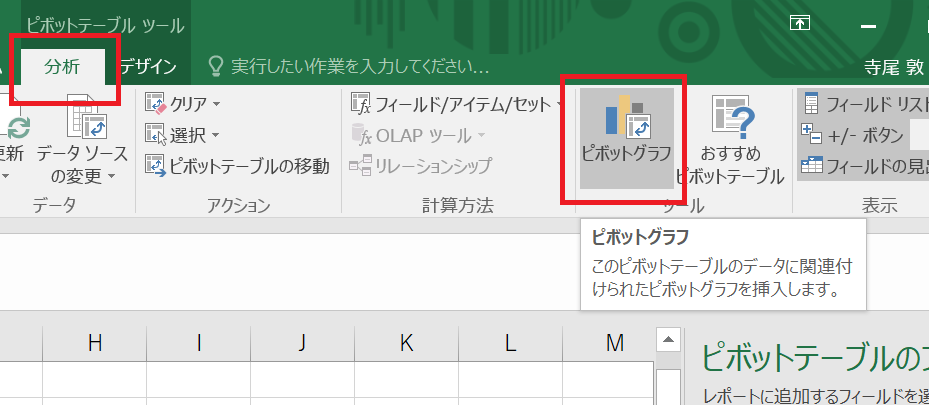This screenshot has height=405, width=929.
Task: Select column I header
Action: point(198,343)
